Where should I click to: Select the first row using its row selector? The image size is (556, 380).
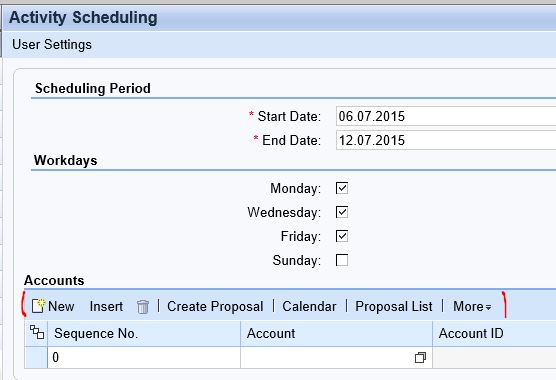pos(36,357)
